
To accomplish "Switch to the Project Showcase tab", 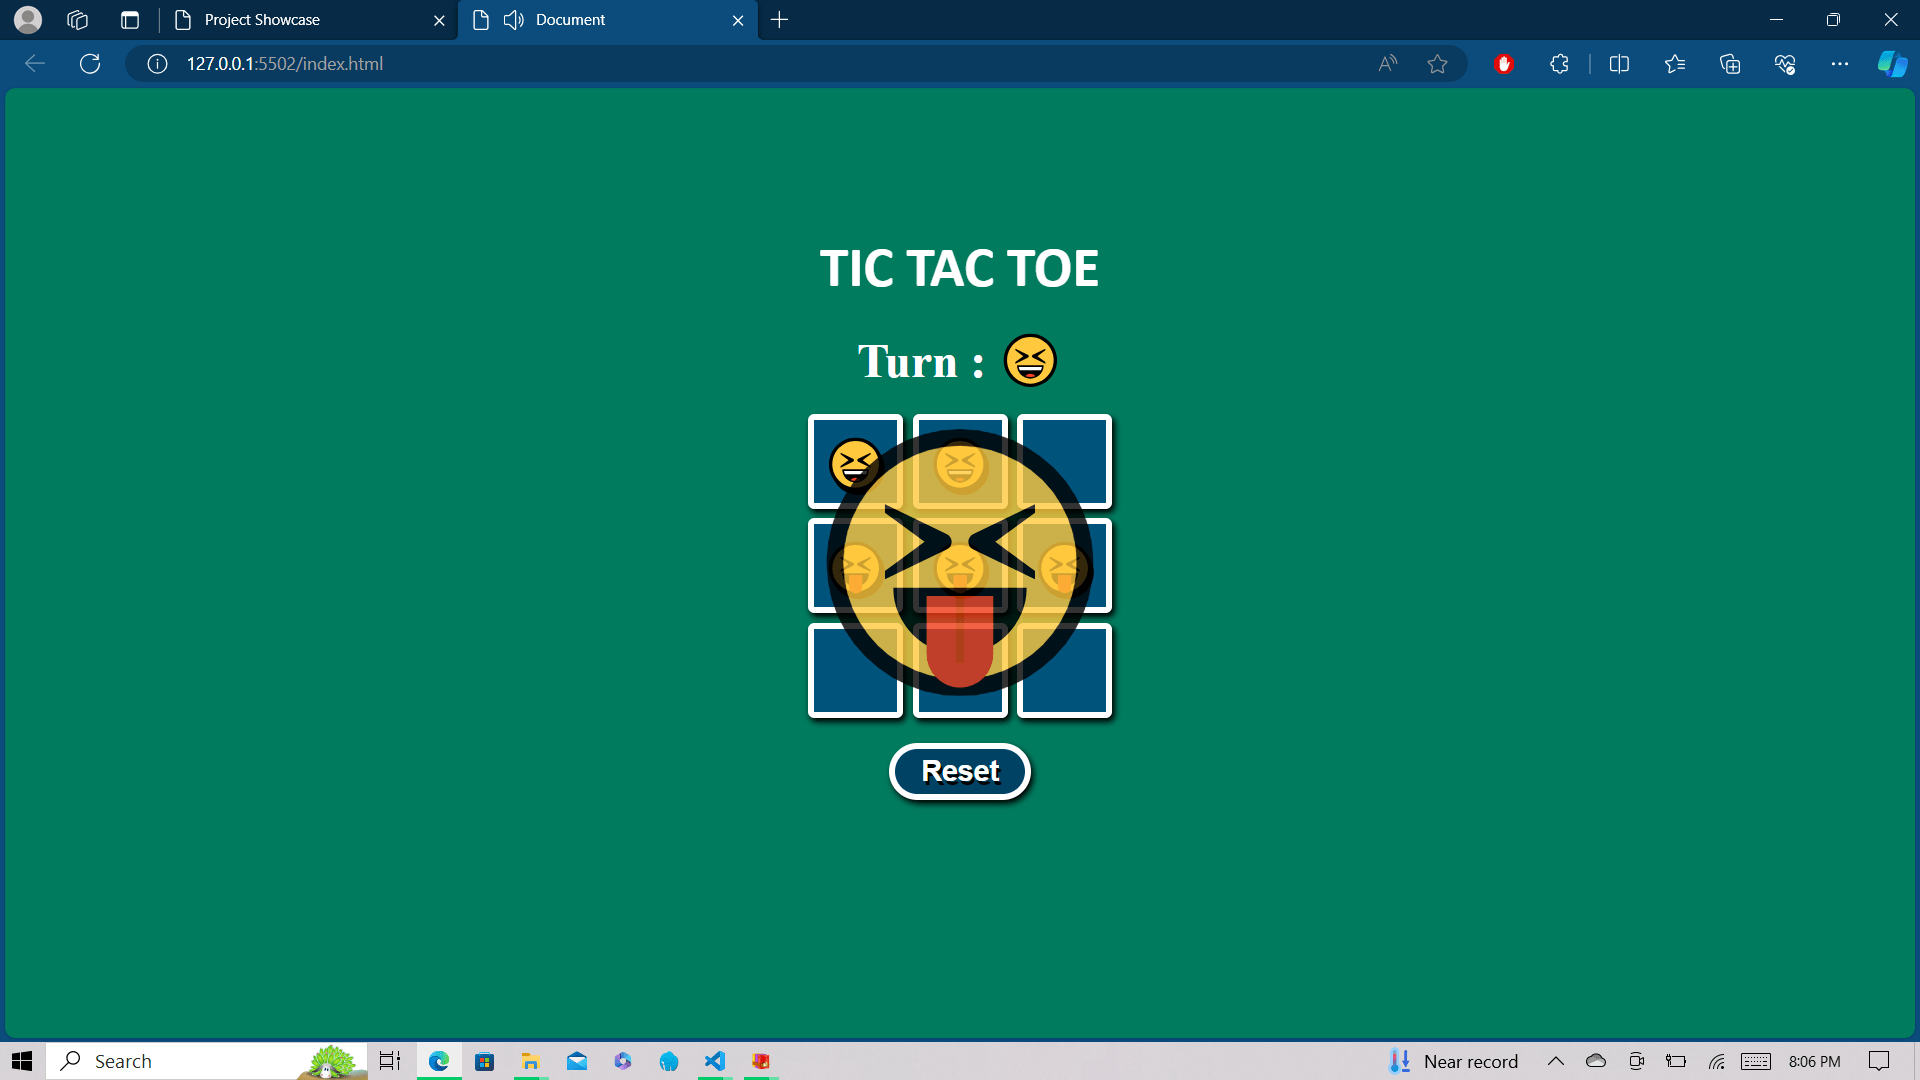I will pyautogui.click(x=300, y=20).
